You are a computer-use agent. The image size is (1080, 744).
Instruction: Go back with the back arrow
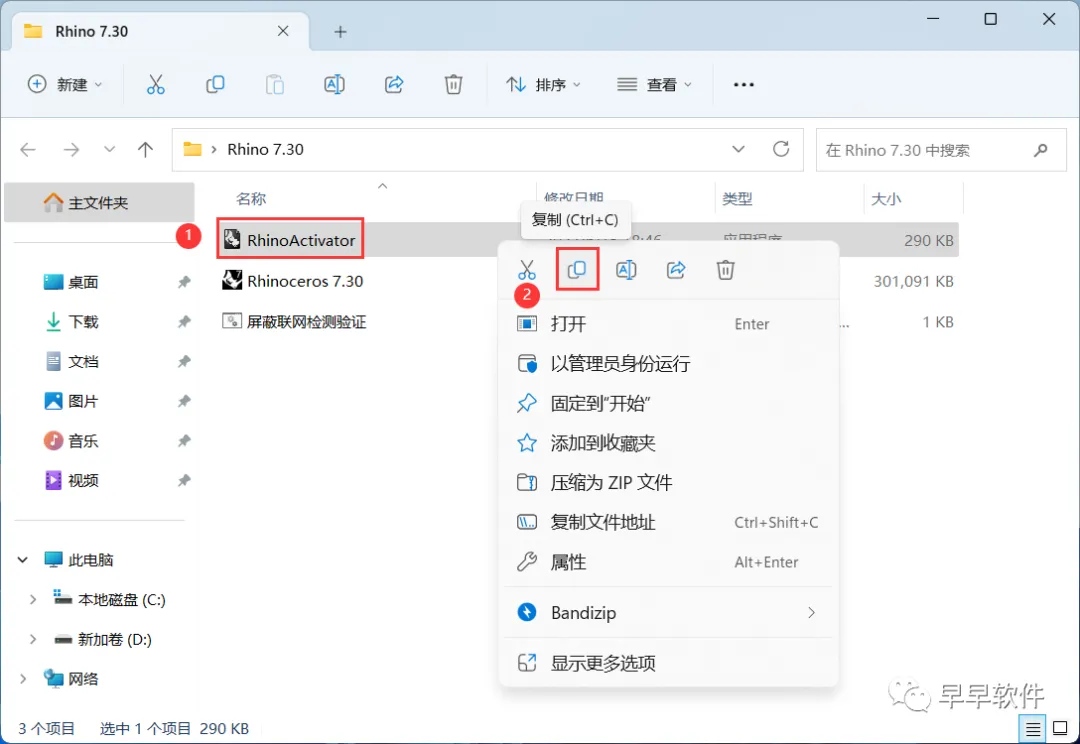[x=28, y=149]
